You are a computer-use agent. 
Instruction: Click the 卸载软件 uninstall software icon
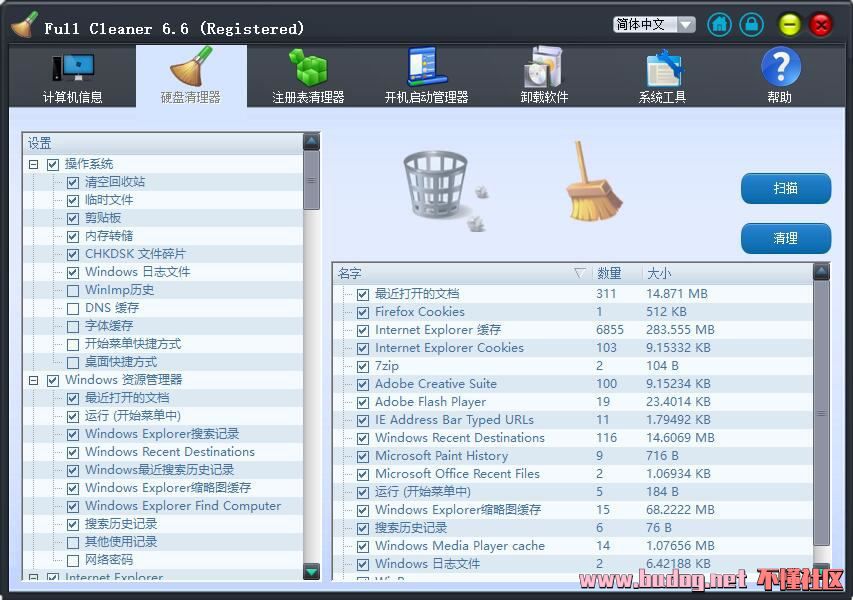pyautogui.click(x=544, y=69)
